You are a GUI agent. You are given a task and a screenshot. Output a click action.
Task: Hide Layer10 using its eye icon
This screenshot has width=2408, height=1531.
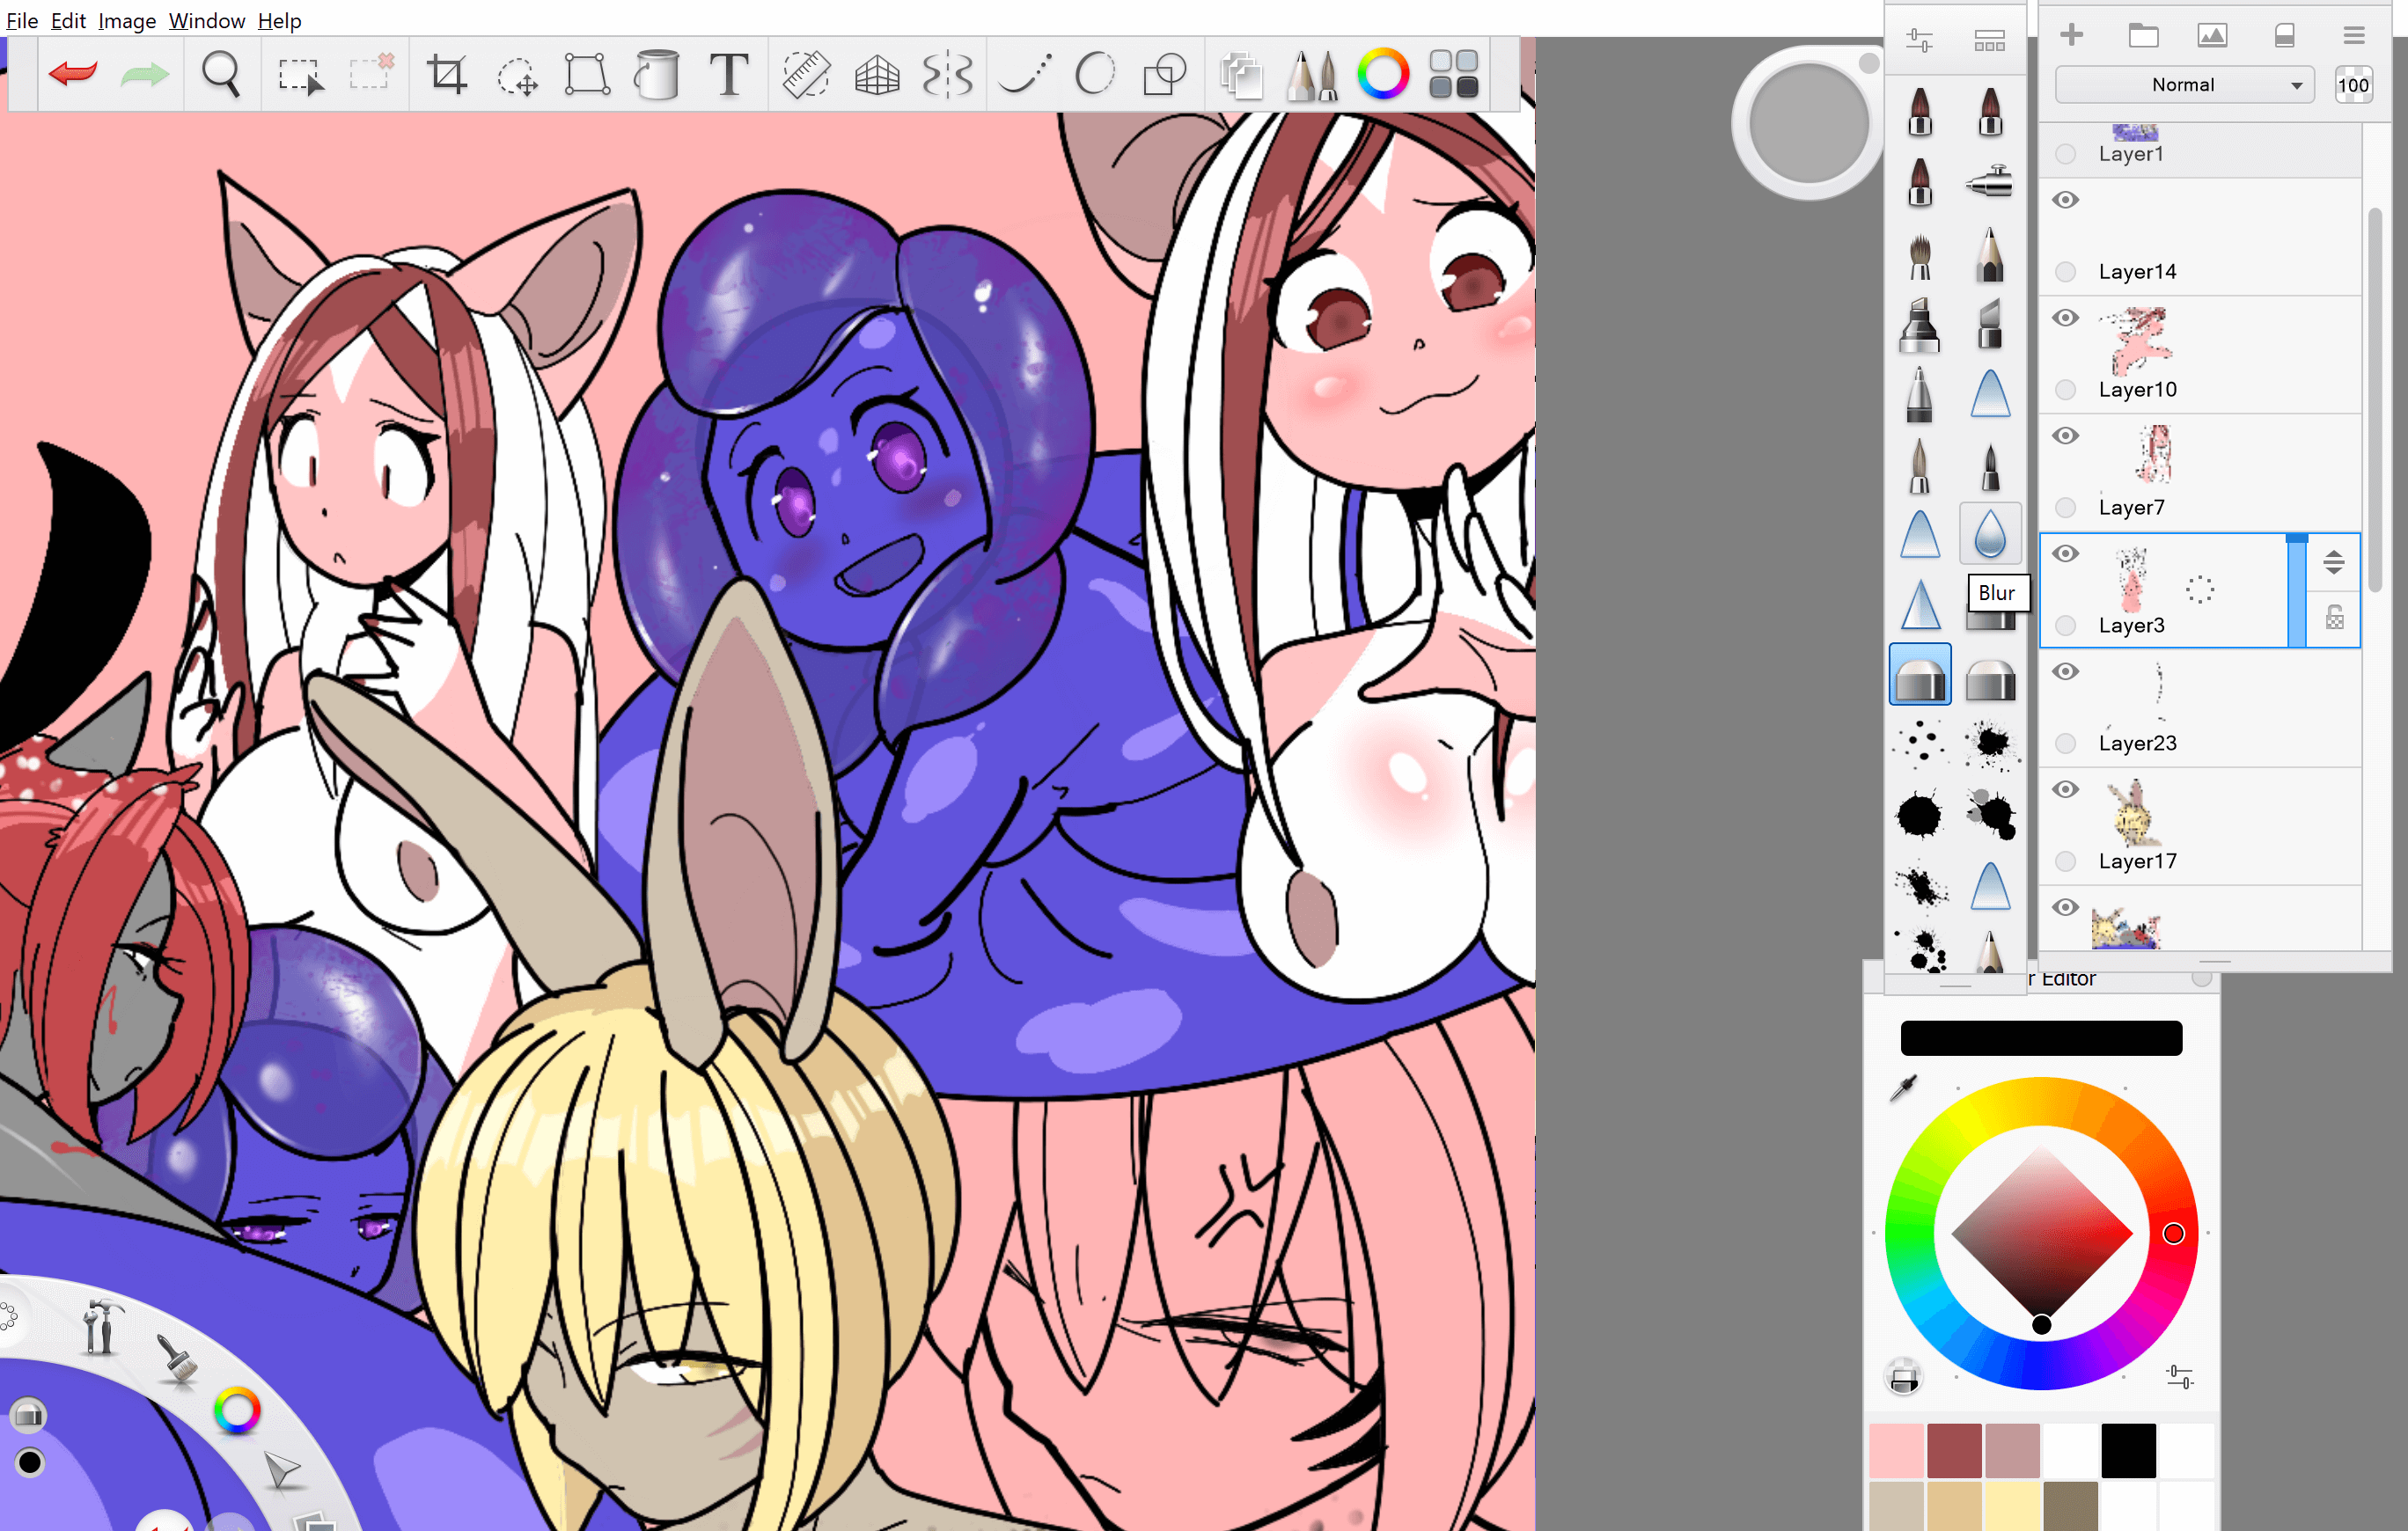[2065, 318]
